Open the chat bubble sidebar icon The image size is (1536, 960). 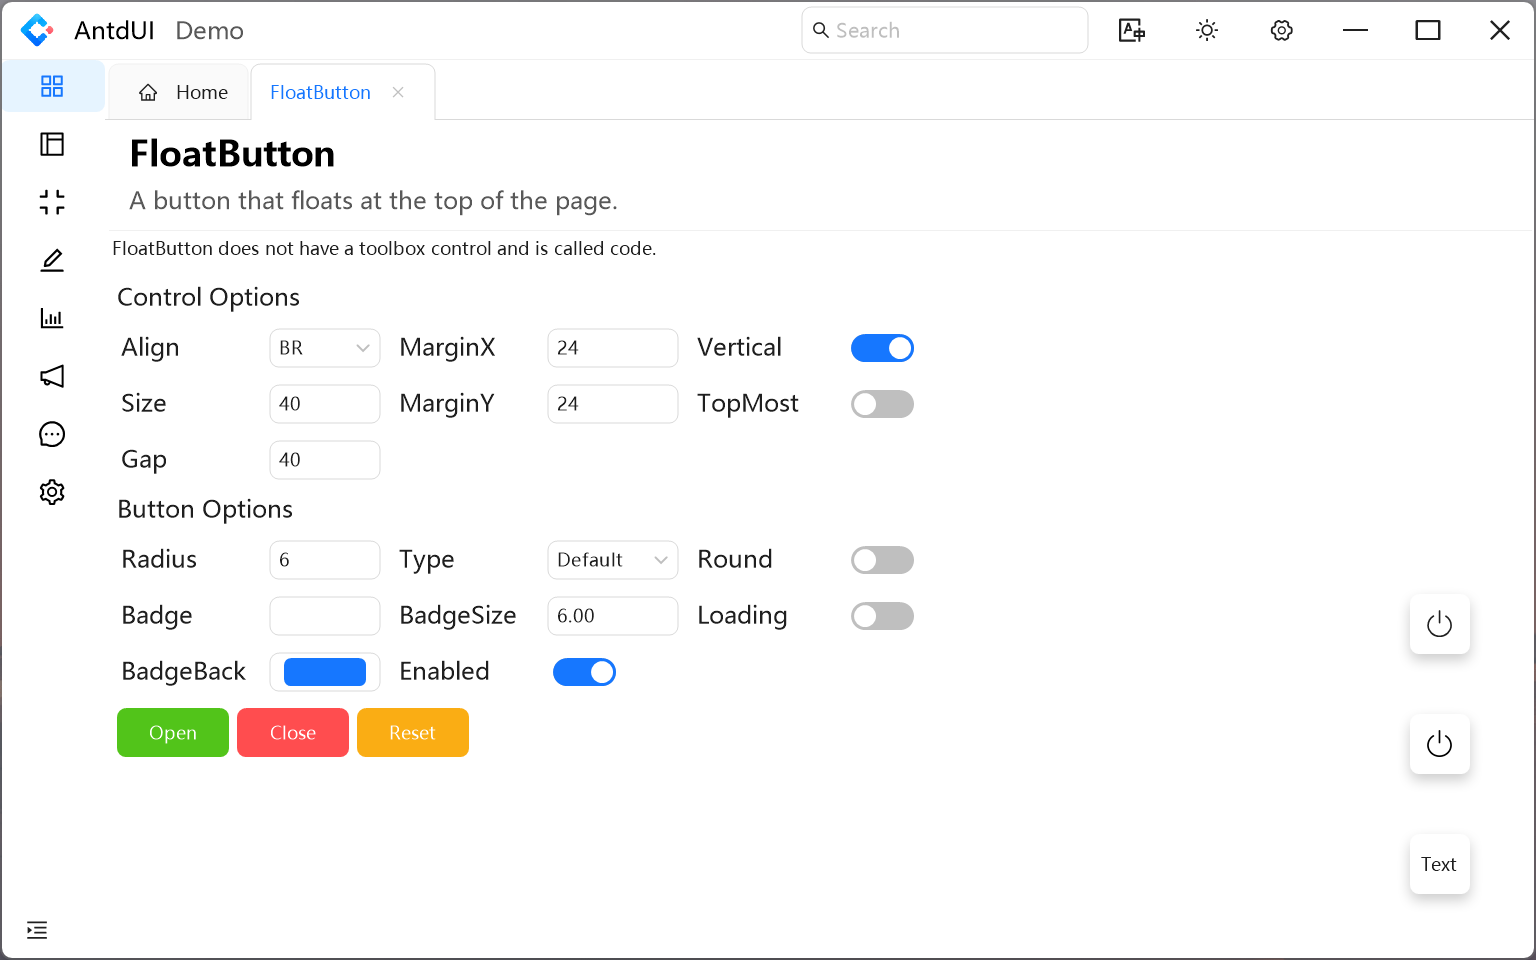pos(52,434)
